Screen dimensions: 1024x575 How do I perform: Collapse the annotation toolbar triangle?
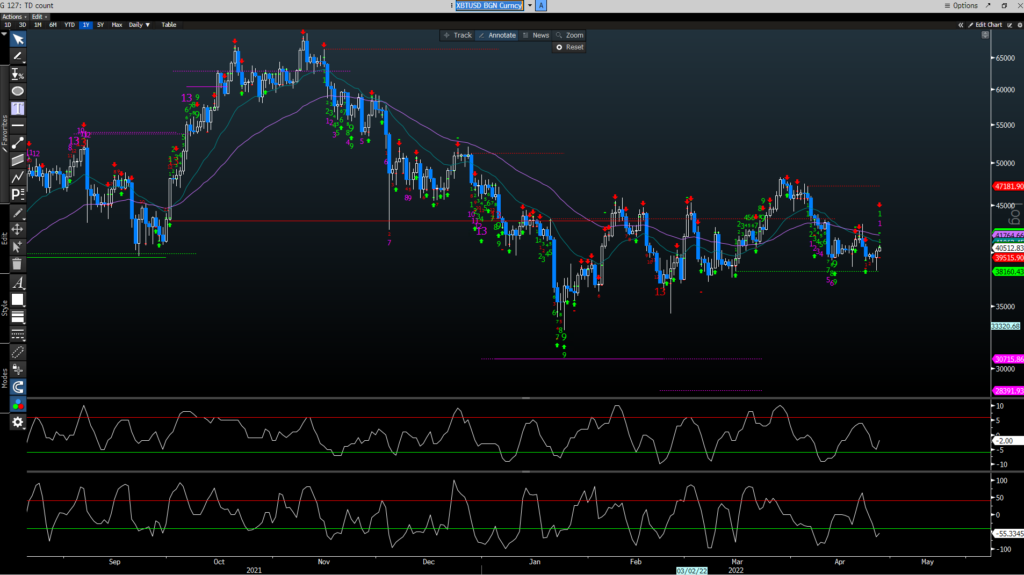4,35
